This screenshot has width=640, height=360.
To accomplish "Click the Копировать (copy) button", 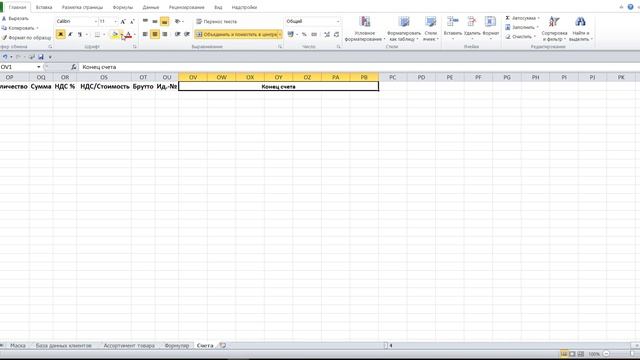I will 19,28.
